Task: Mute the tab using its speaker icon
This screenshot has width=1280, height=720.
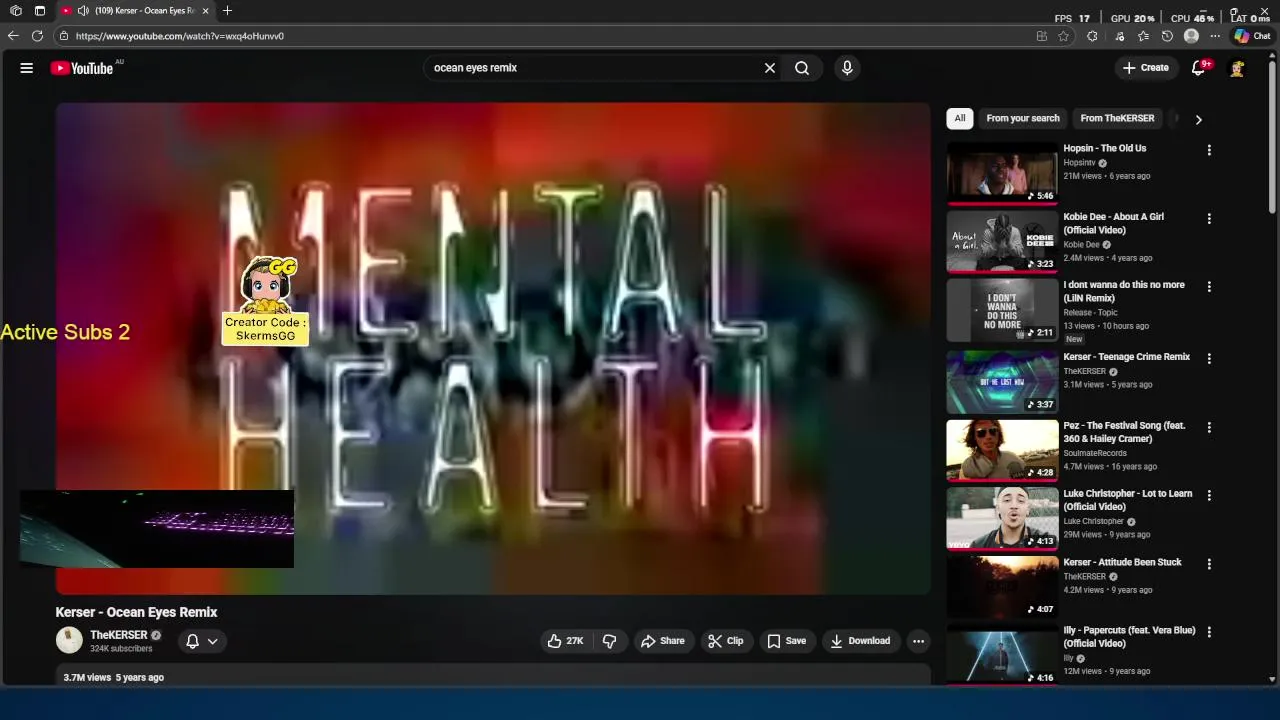Action: click(83, 11)
